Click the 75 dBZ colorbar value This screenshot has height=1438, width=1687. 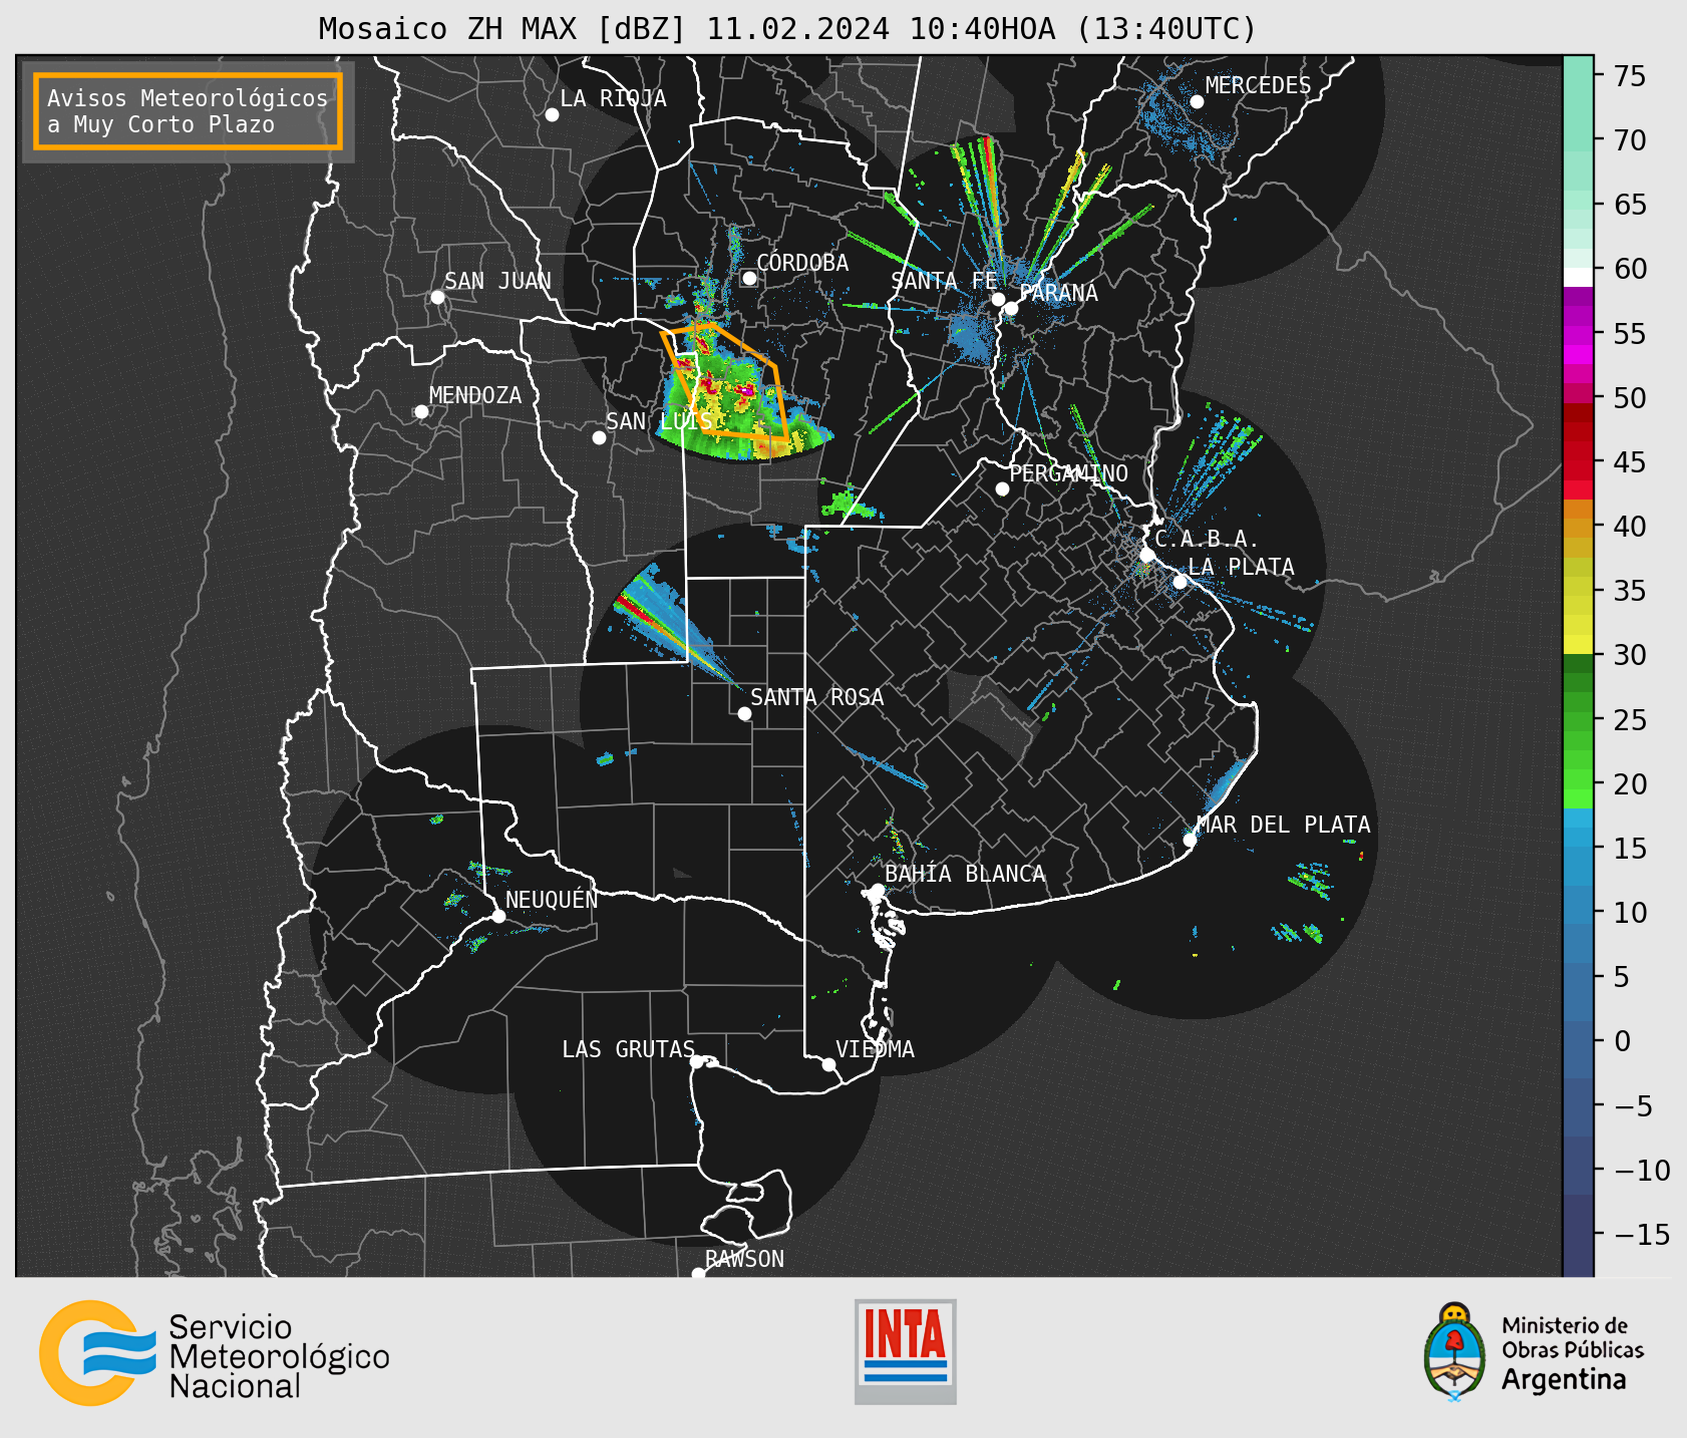pyautogui.click(x=1628, y=76)
